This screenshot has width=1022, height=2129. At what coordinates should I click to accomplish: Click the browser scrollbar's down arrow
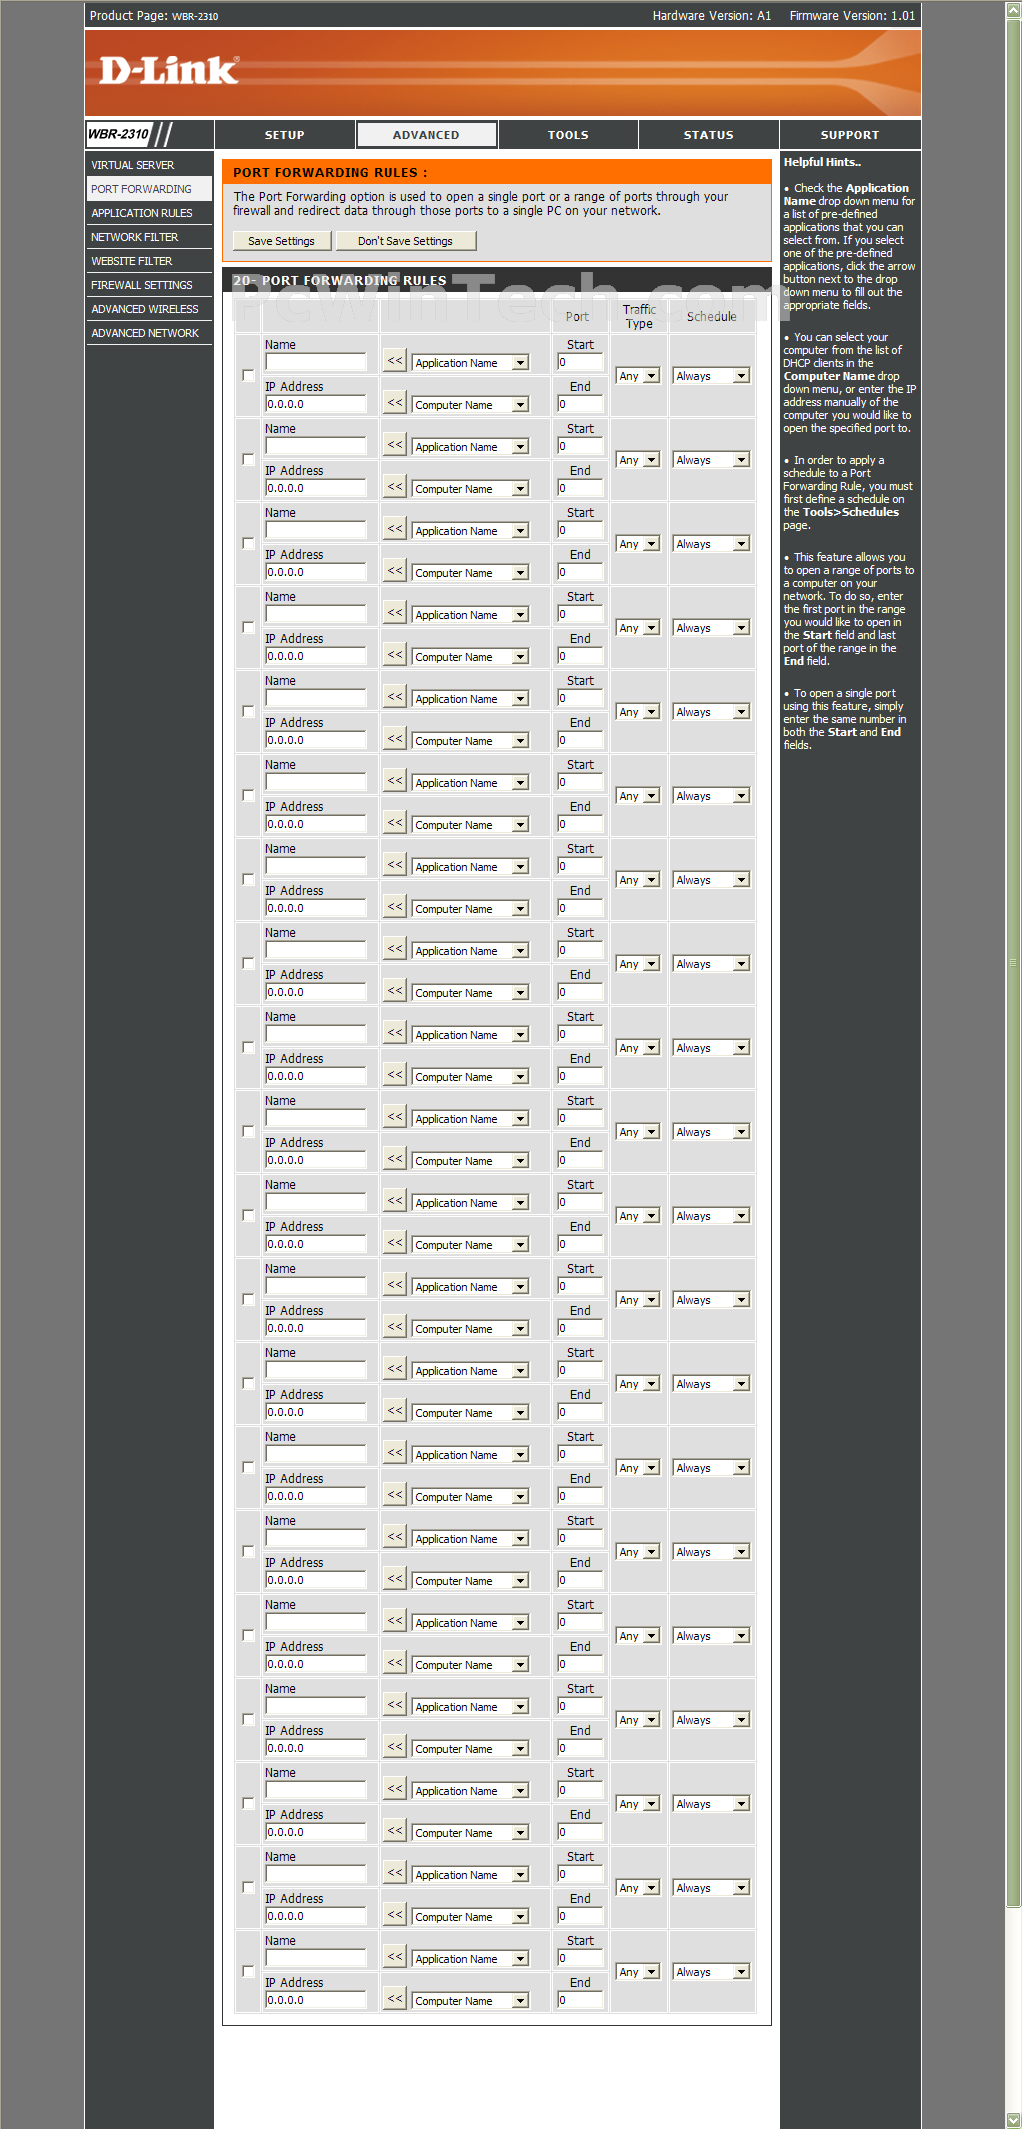1013,2120
